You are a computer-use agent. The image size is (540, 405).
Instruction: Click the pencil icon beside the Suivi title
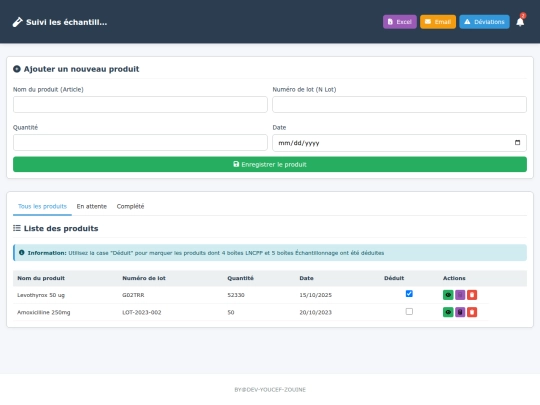click(17, 22)
